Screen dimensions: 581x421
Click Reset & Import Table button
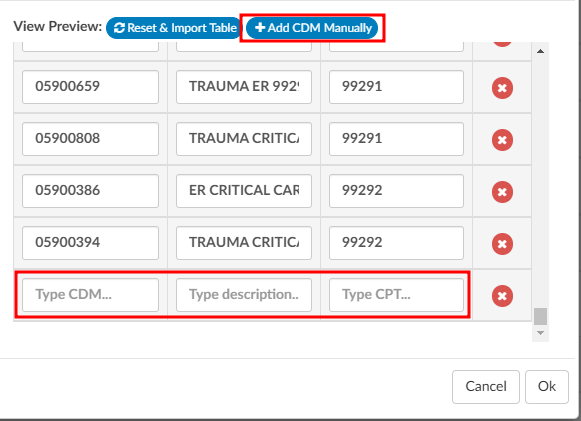pos(175,28)
